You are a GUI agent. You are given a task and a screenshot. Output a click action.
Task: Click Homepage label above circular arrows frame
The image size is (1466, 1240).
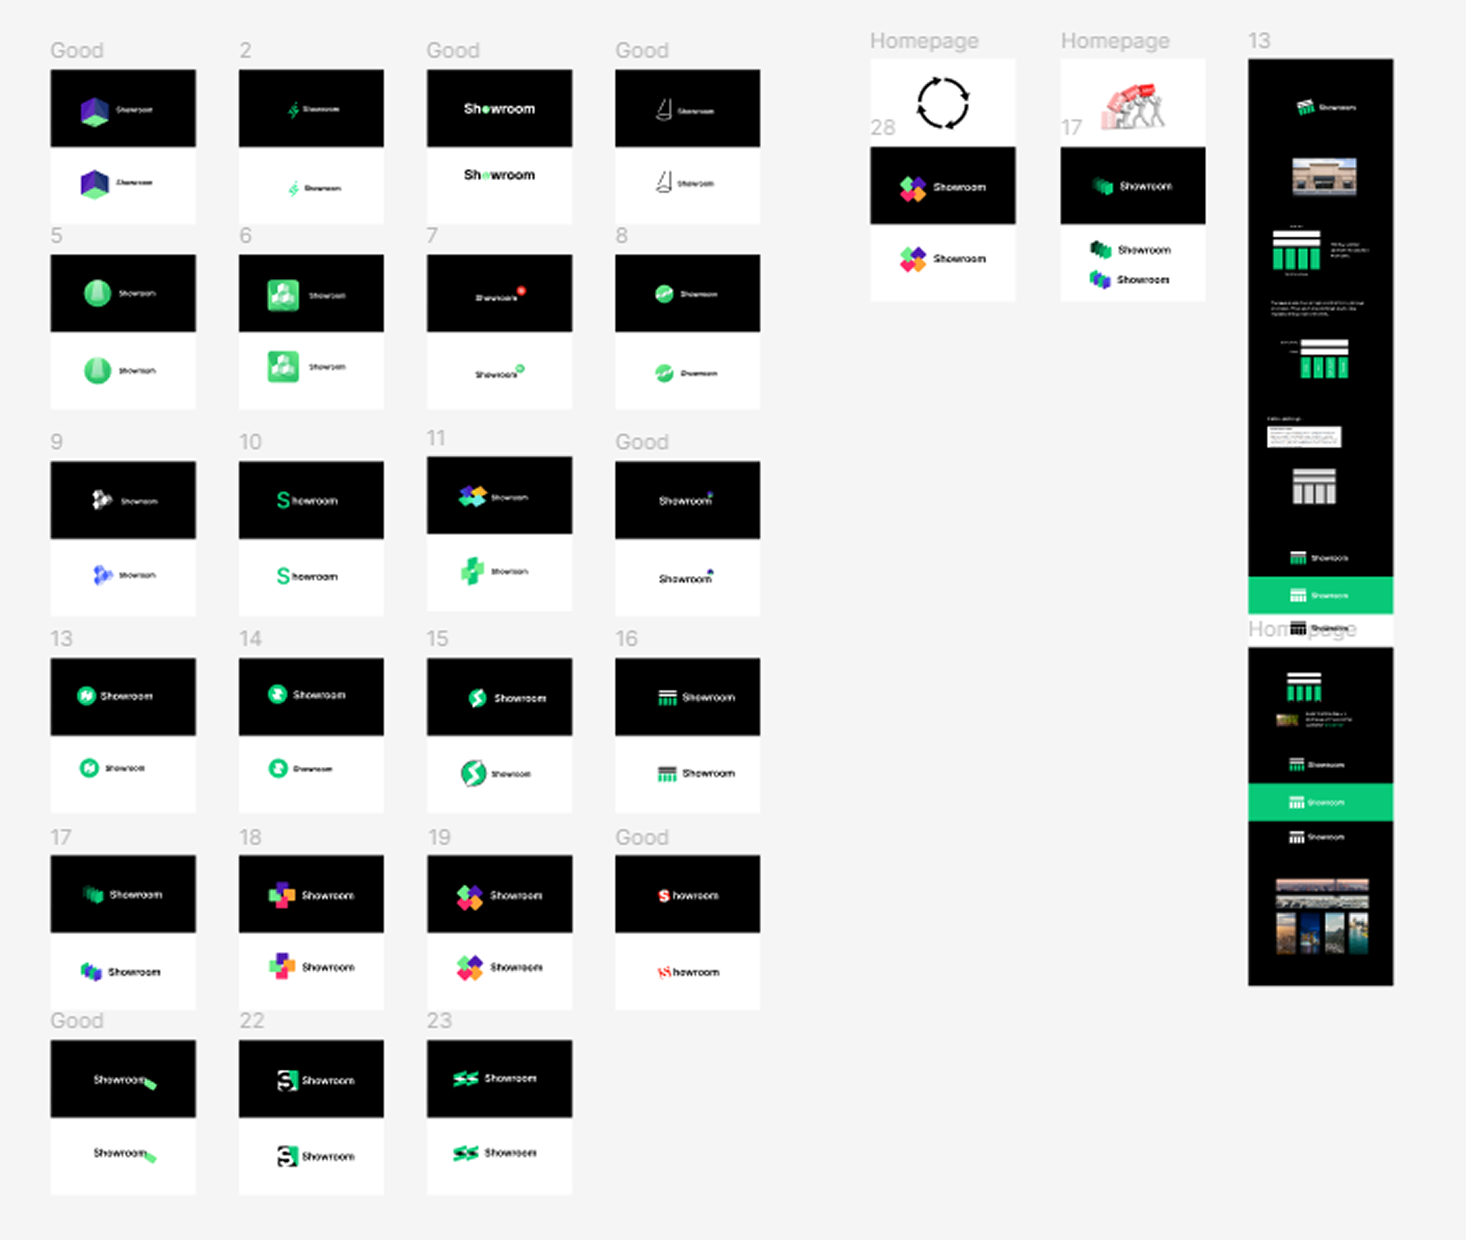click(x=924, y=41)
